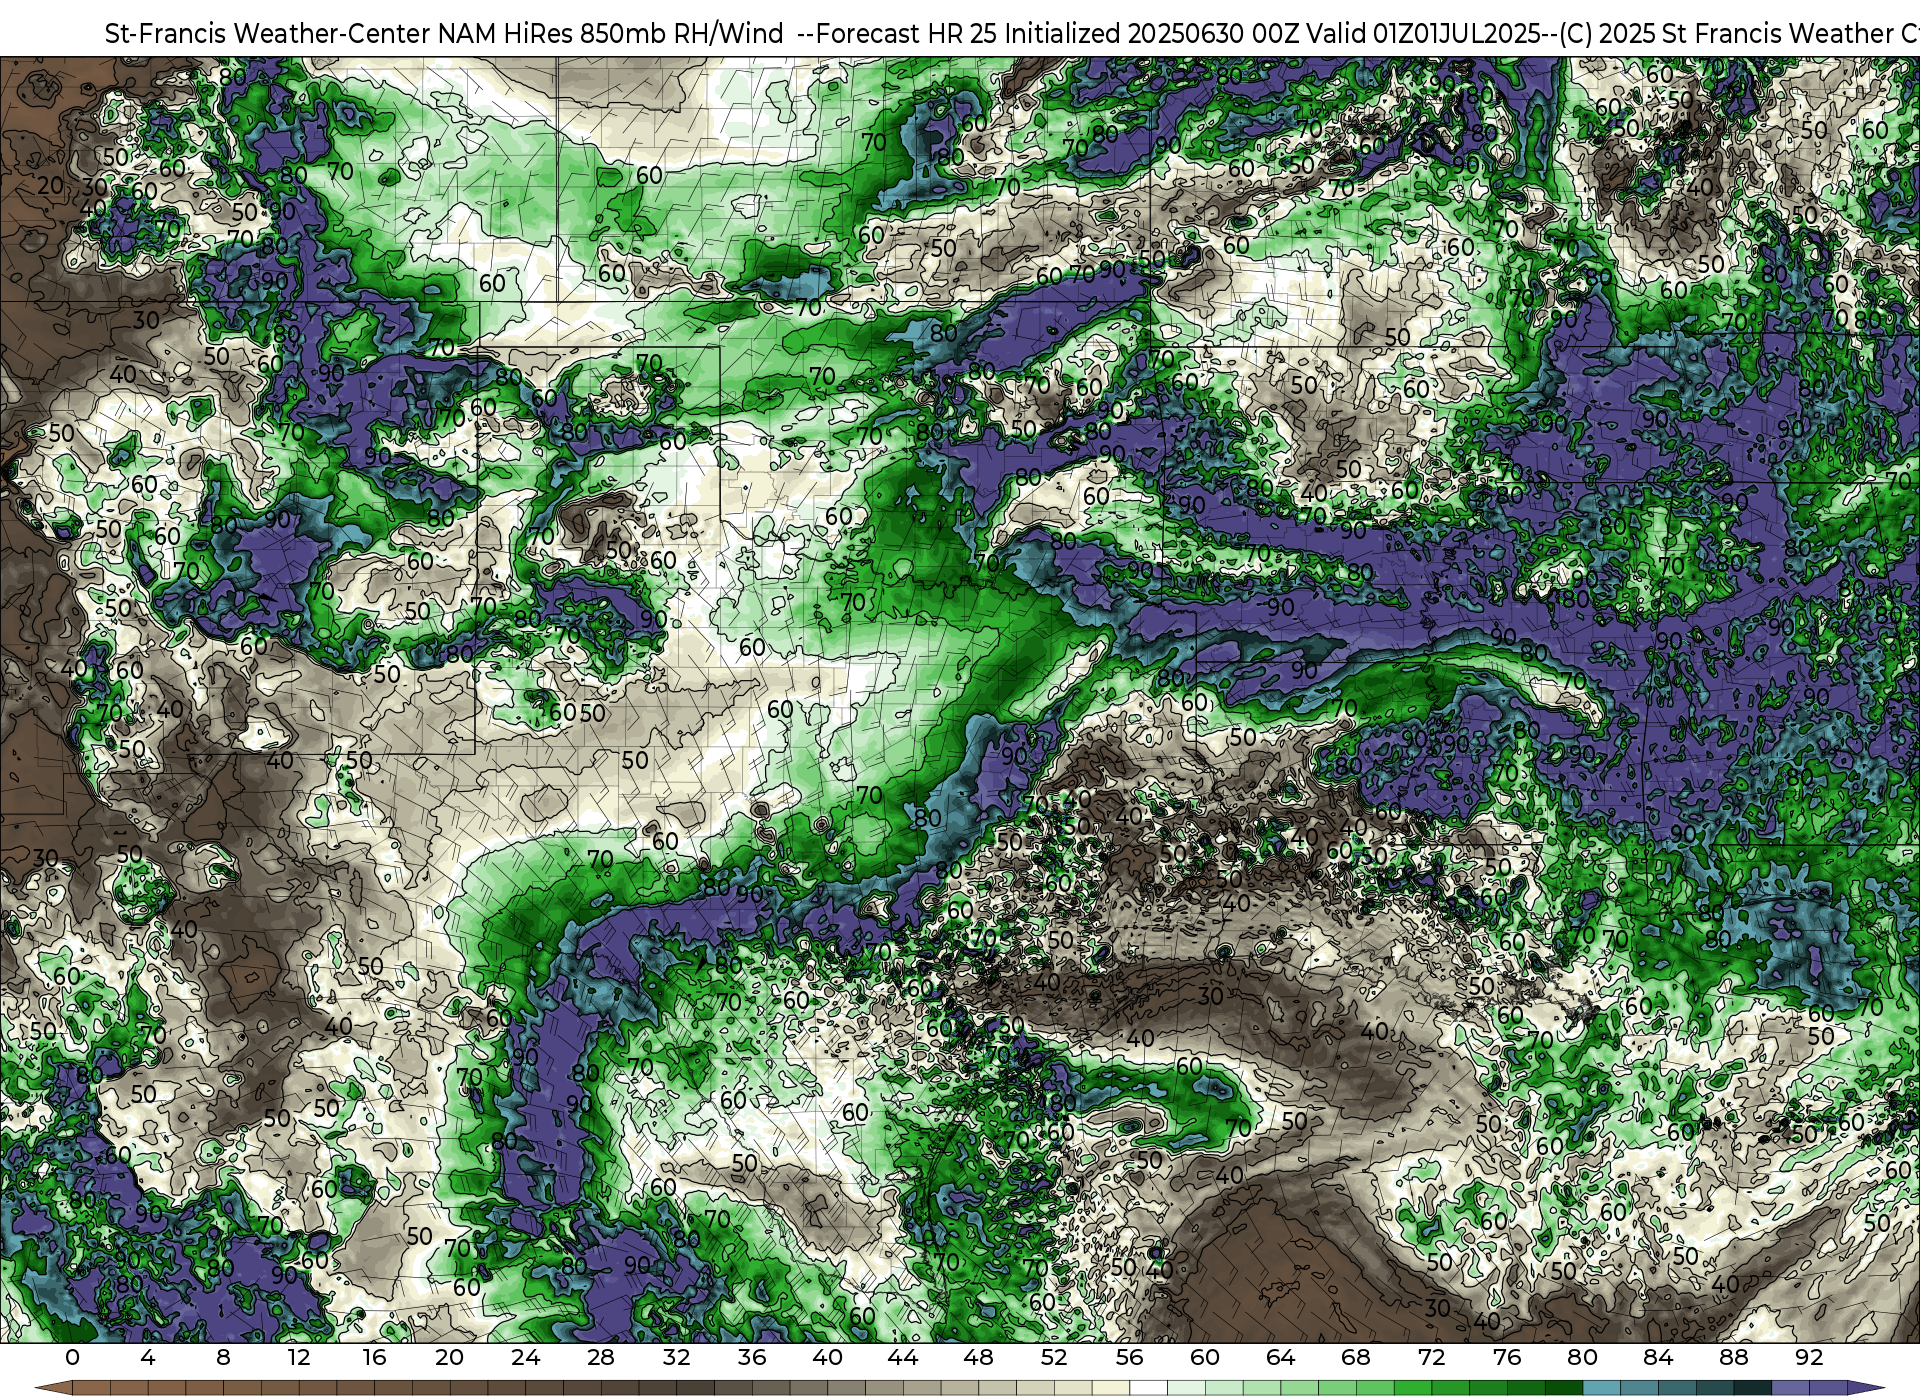Click colorbar tick label '64'
Image resolution: width=1920 pixels, height=1400 pixels.
point(1280,1358)
